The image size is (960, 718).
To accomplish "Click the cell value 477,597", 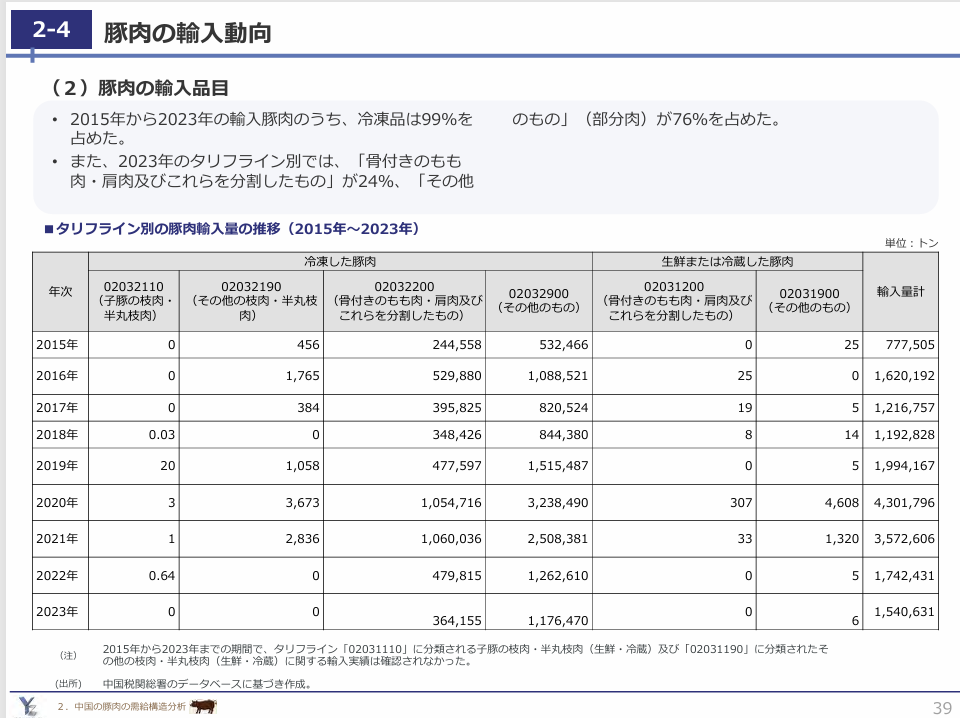I will point(457,465).
